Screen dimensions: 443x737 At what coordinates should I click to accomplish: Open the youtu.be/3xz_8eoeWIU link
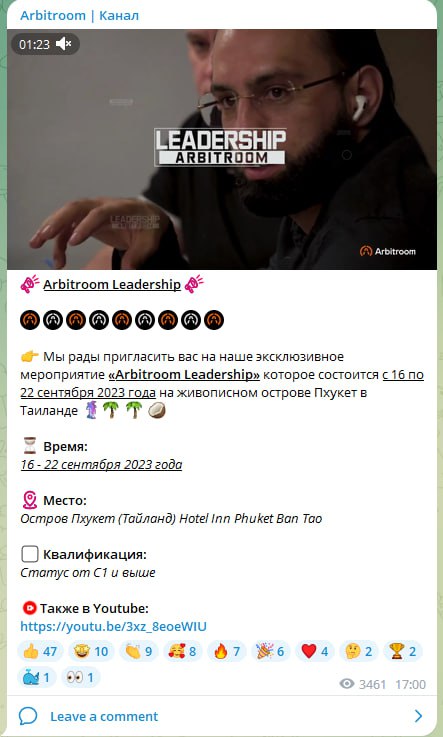[113, 627]
